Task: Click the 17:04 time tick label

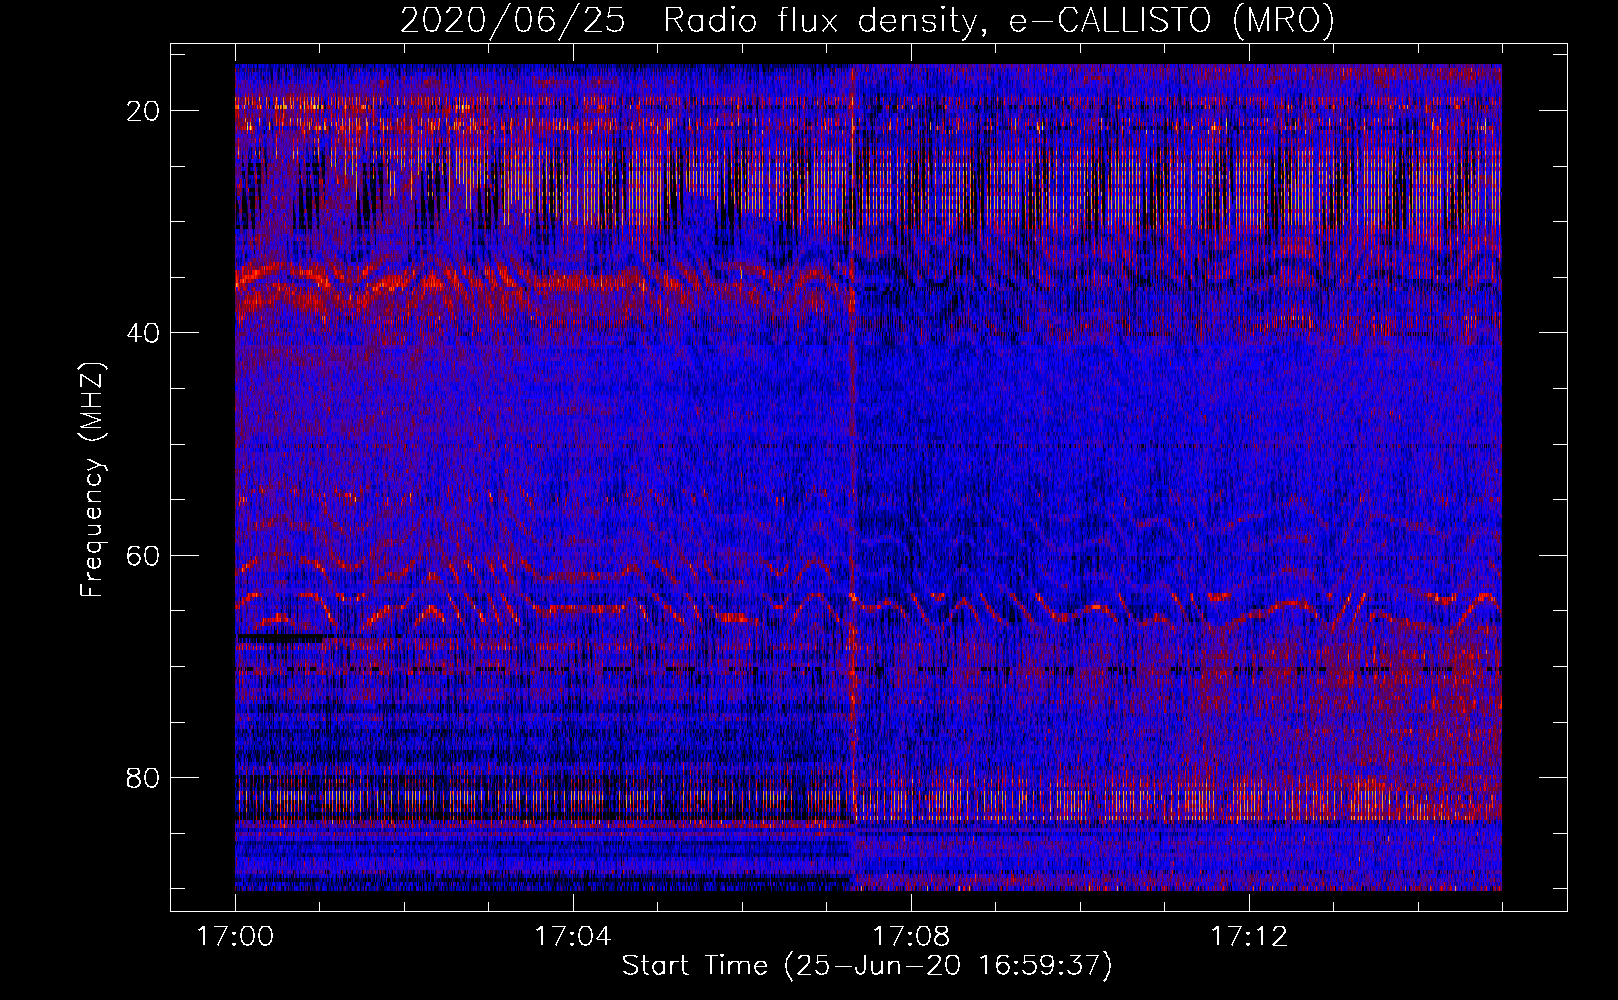Action: click(572, 937)
